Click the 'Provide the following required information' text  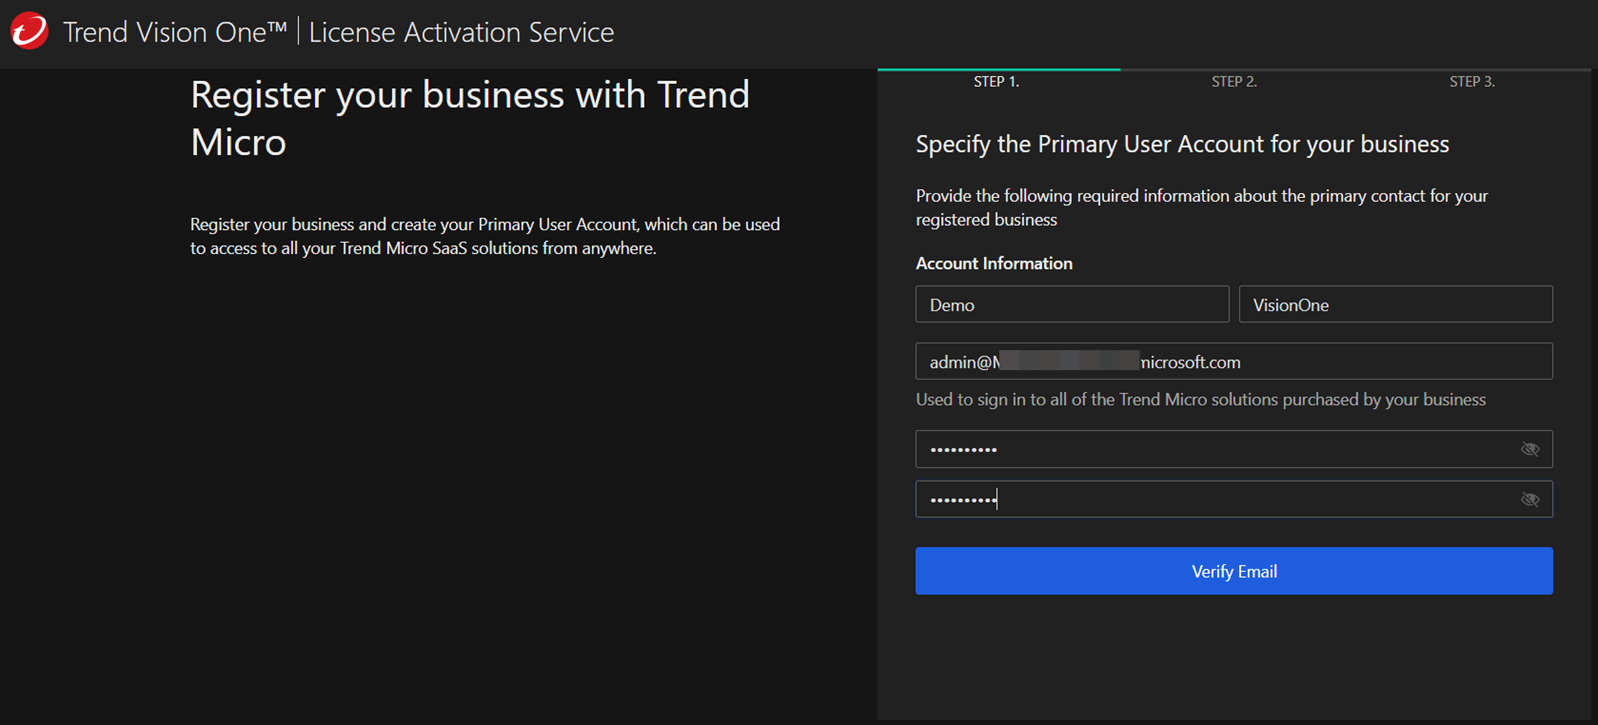pyautogui.click(x=1201, y=207)
